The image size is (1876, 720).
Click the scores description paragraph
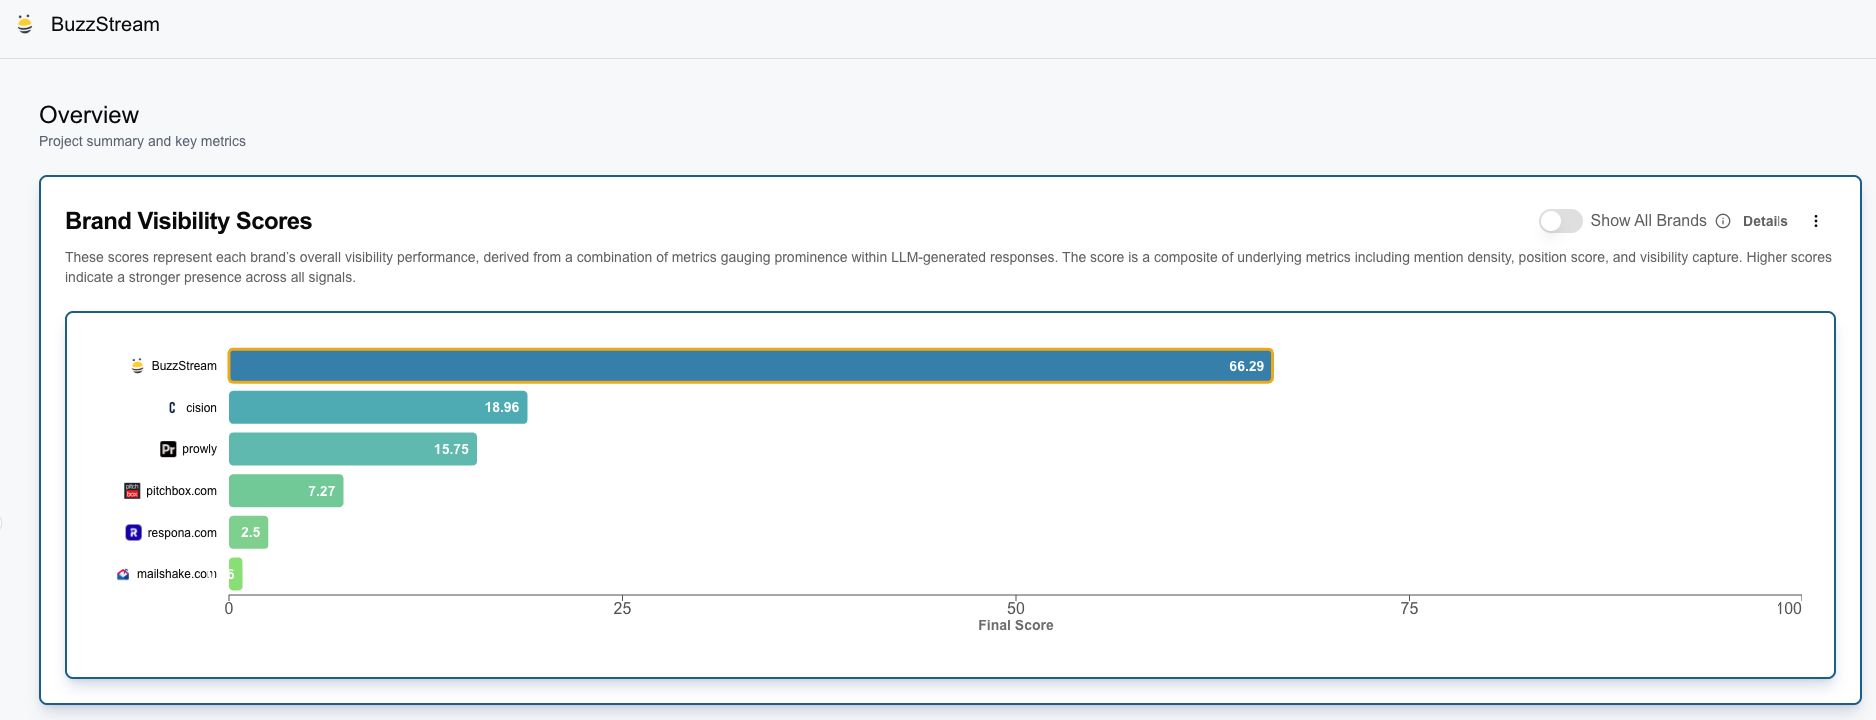[948, 267]
